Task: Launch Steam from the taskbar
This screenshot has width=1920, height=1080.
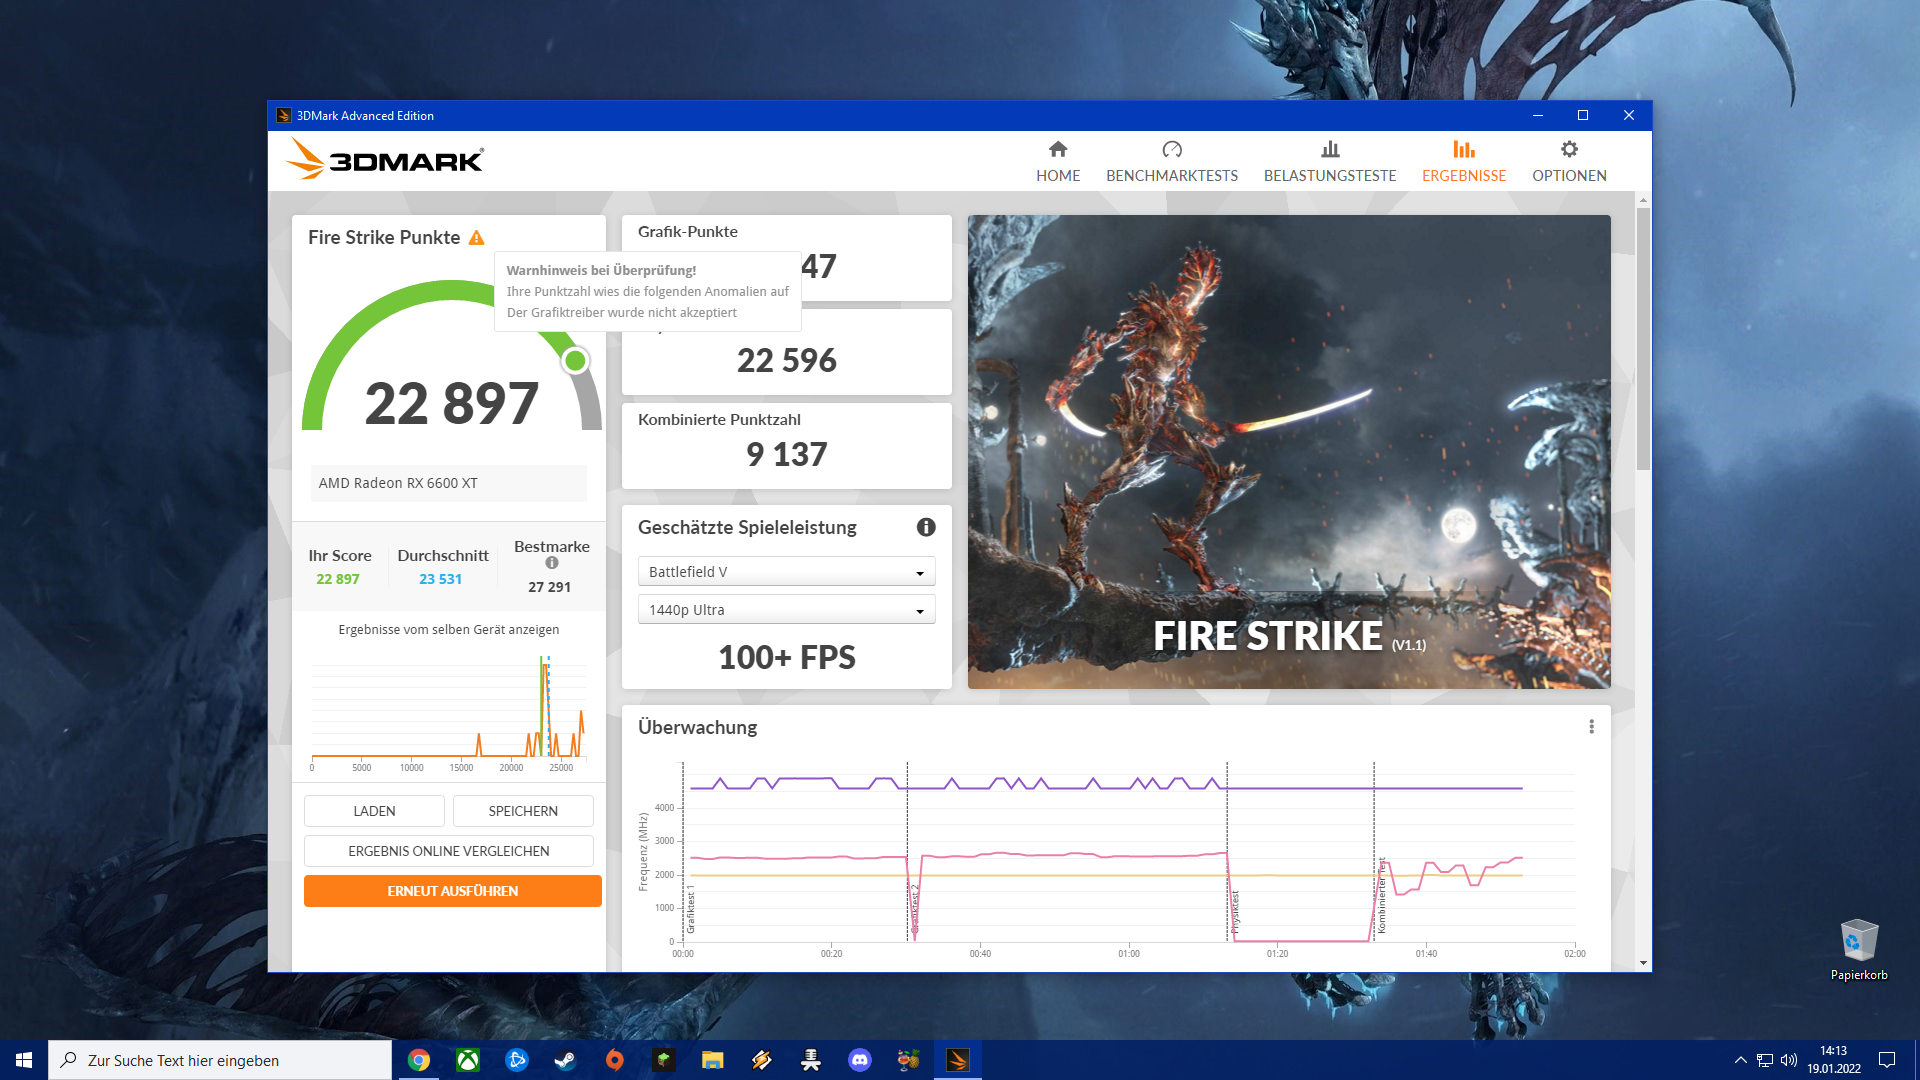Action: point(565,1060)
